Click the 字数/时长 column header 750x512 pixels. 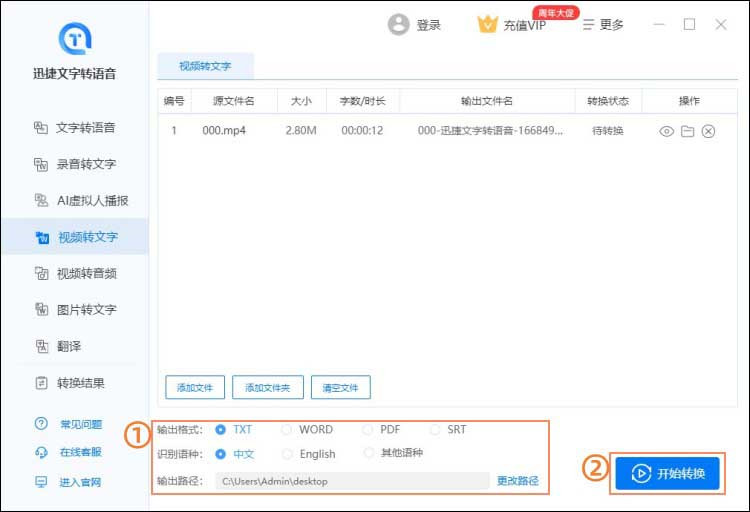click(362, 101)
